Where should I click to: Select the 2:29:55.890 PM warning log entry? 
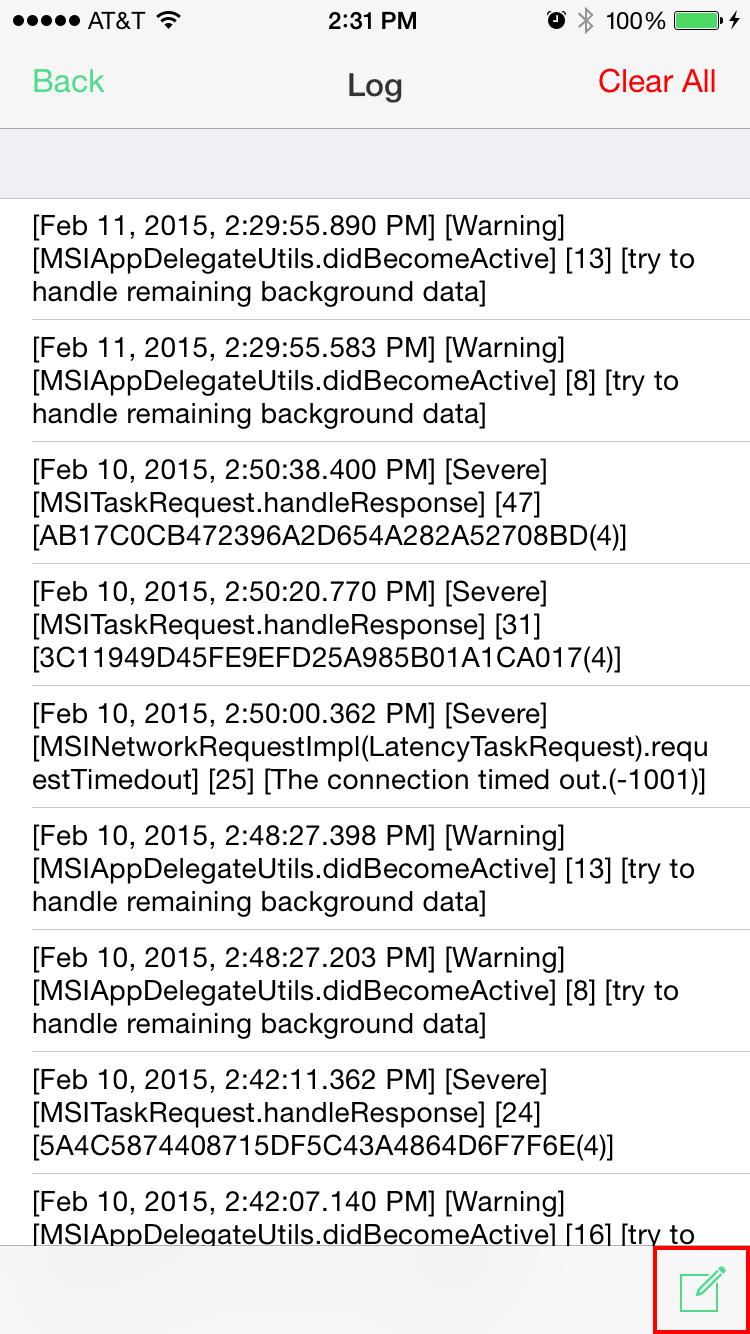[x=375, y=259]
